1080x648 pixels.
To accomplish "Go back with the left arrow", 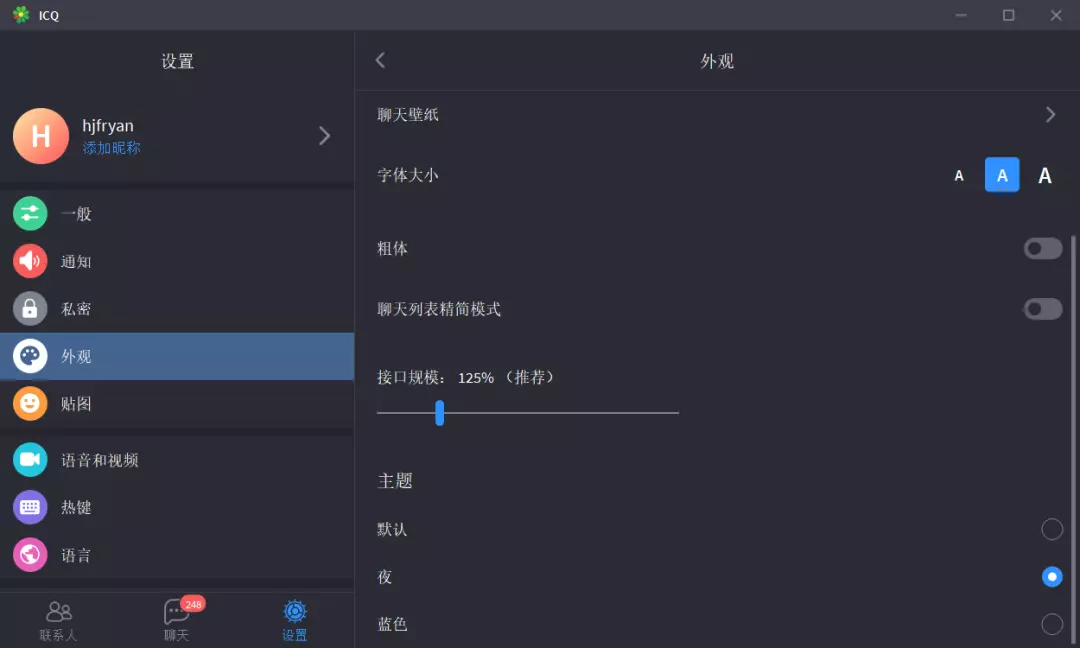I will click(x=380, y=60).
